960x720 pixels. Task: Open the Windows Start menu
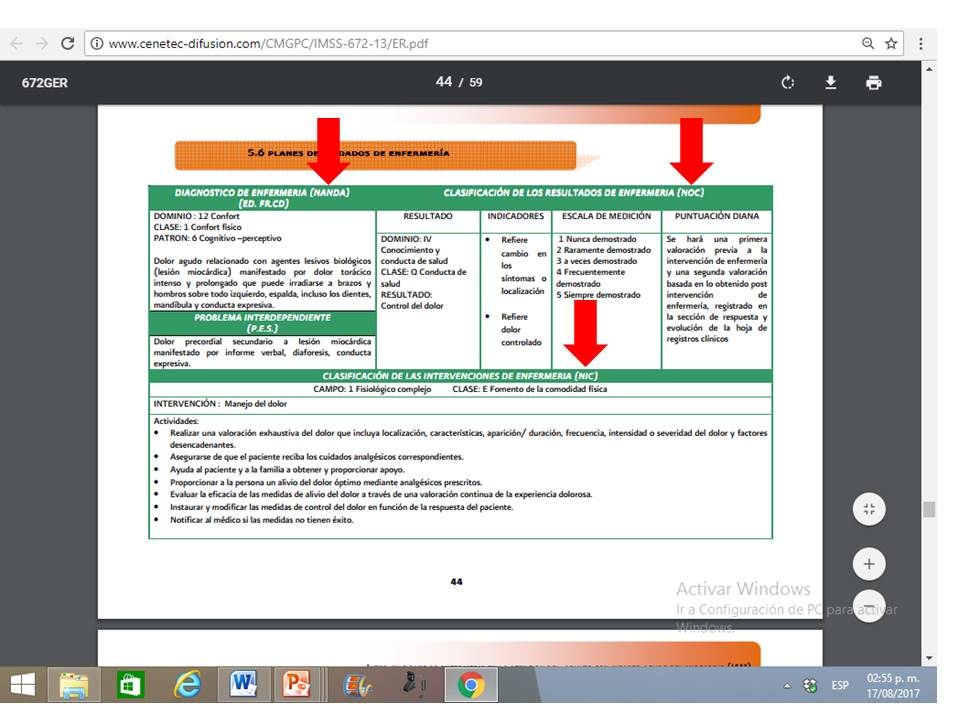[21, 686]
